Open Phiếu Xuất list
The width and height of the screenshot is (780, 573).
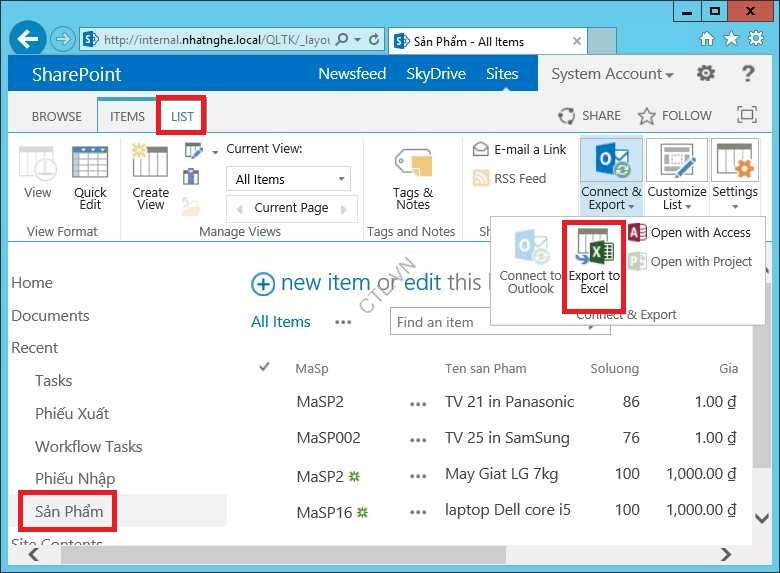pyautogui.click(x=72, y=413)
